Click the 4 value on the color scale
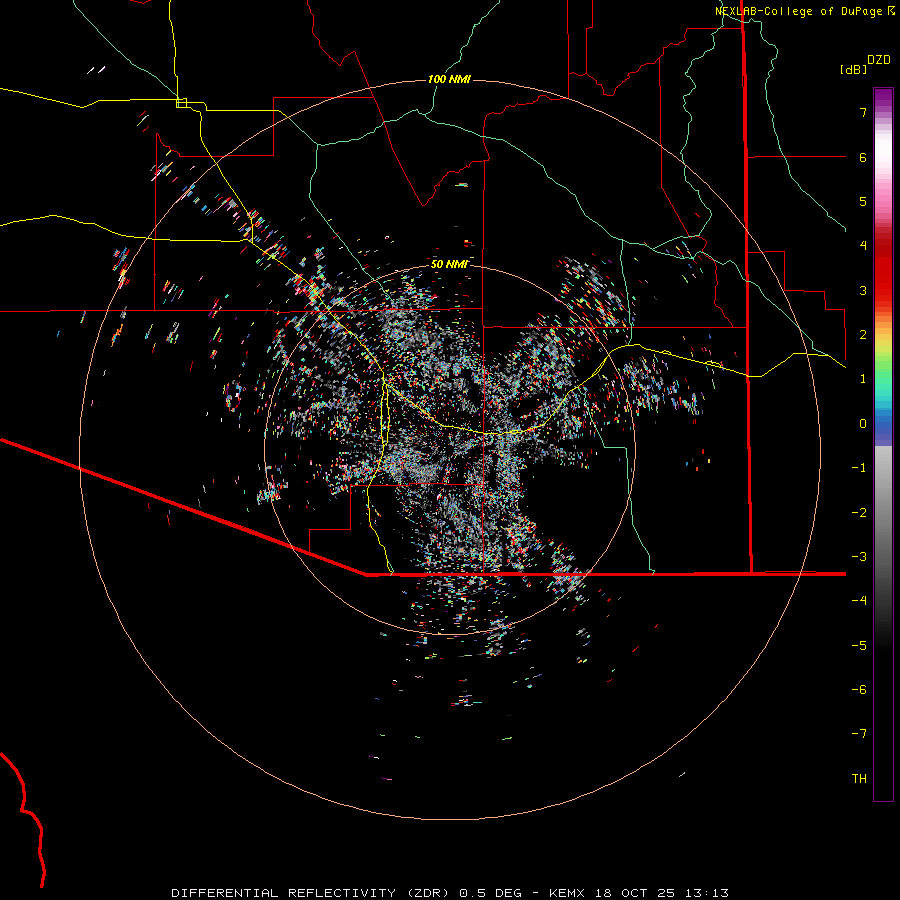Image resolution: width=900 pixels, height=900 pixels. 862,246
